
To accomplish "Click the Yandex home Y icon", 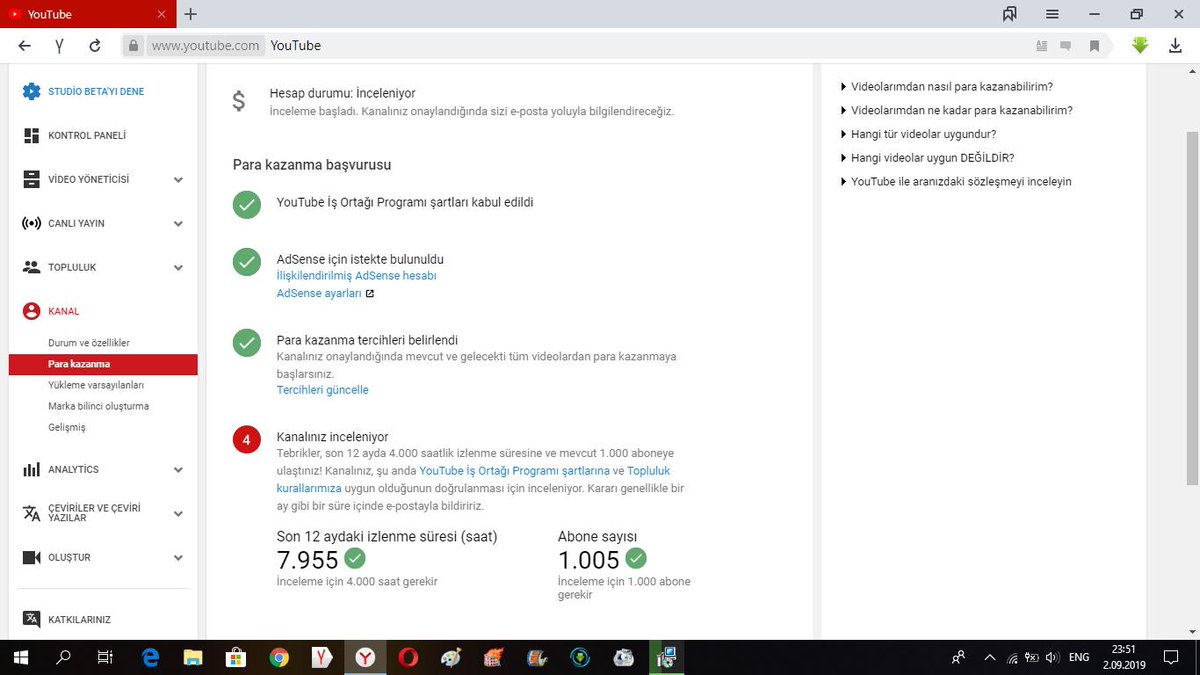I will (x=60, y=45).
